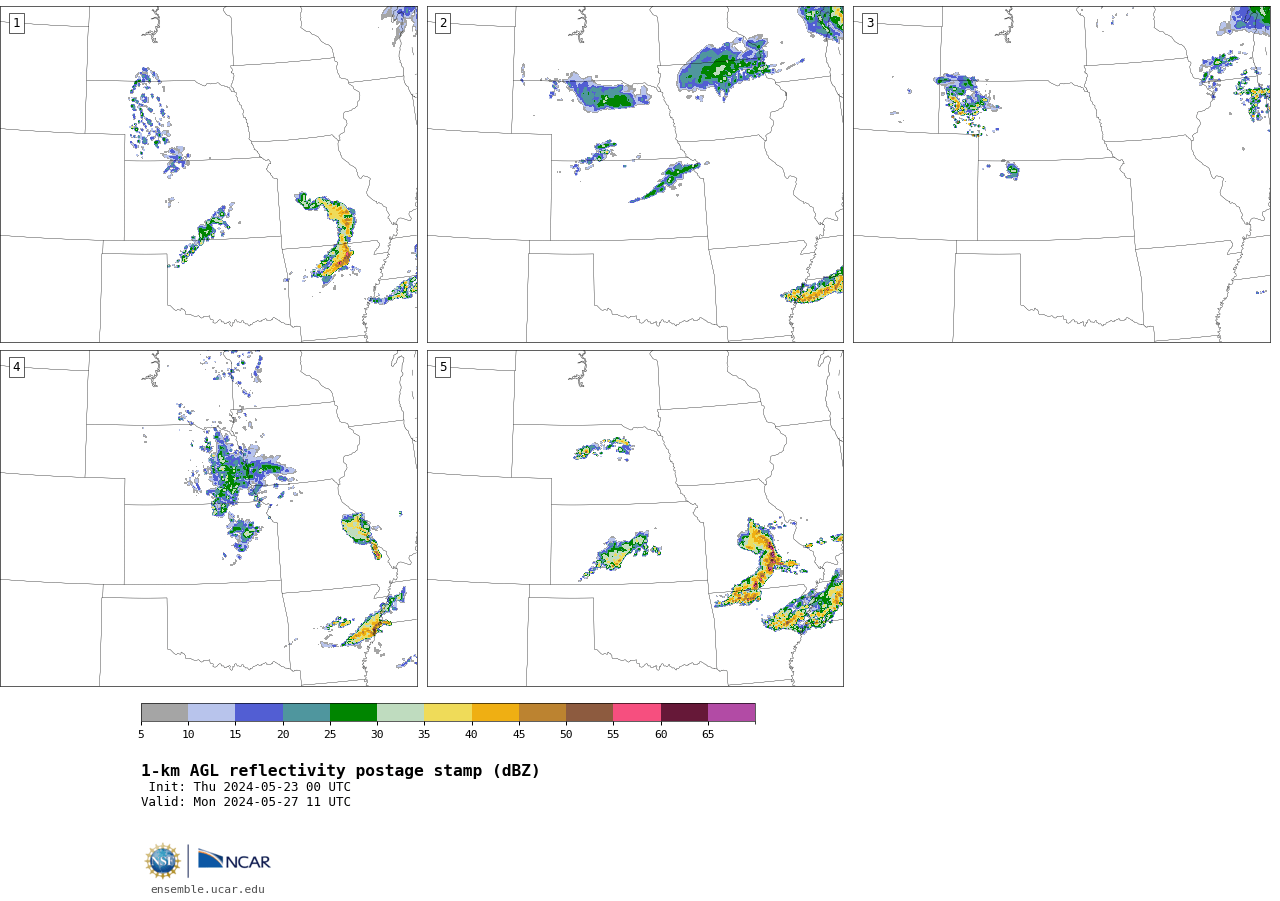Click the colorbar tick label '35'
Image resolution: width=1280 pixels, height=901 pixels.
point(424,735)
